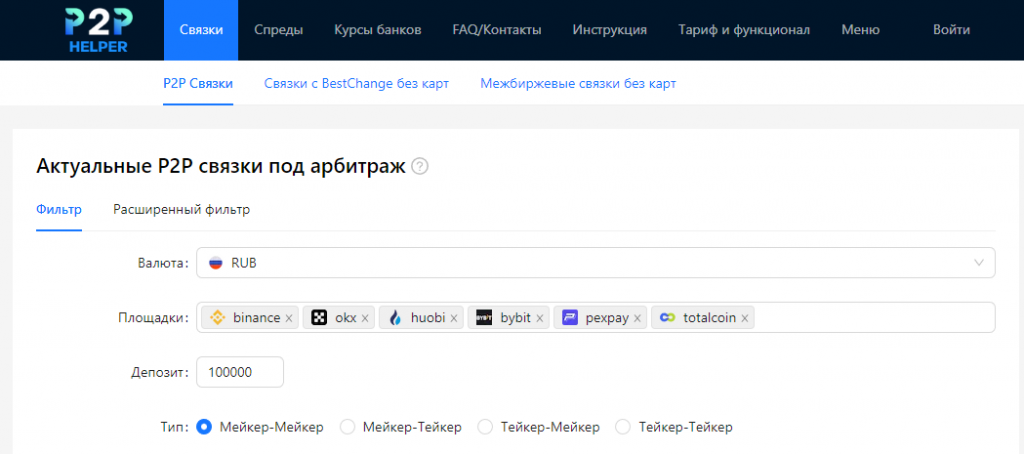Remove binance tag from platforms
Viewport: 1024px width, 454px height.
(289, 318)
